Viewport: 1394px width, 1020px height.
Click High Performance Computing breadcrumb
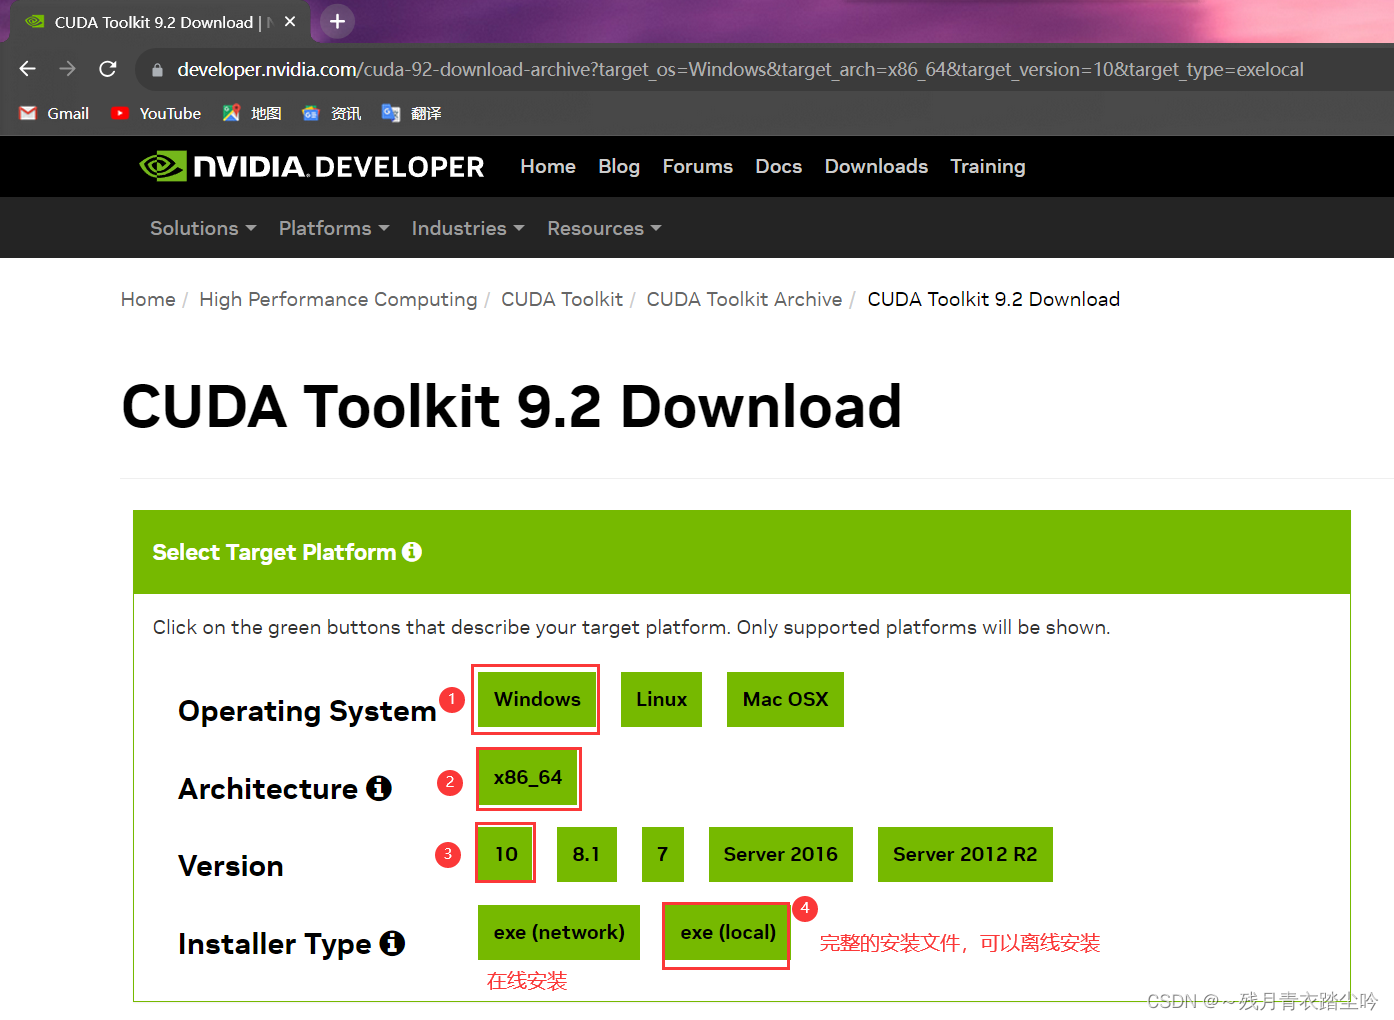(338, 299)
